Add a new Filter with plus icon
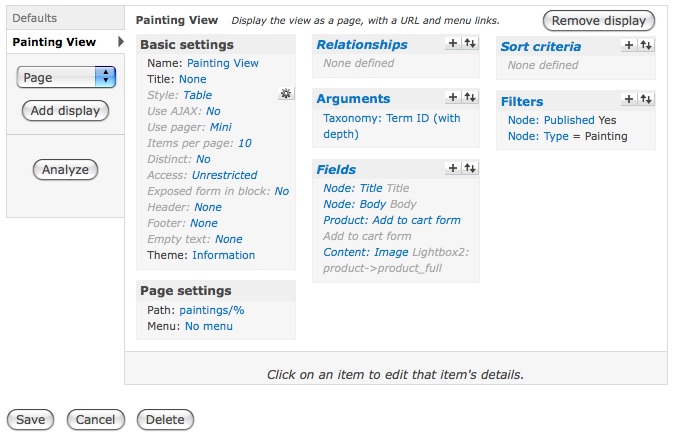673x440 pixels. click(x=629, y=99)
